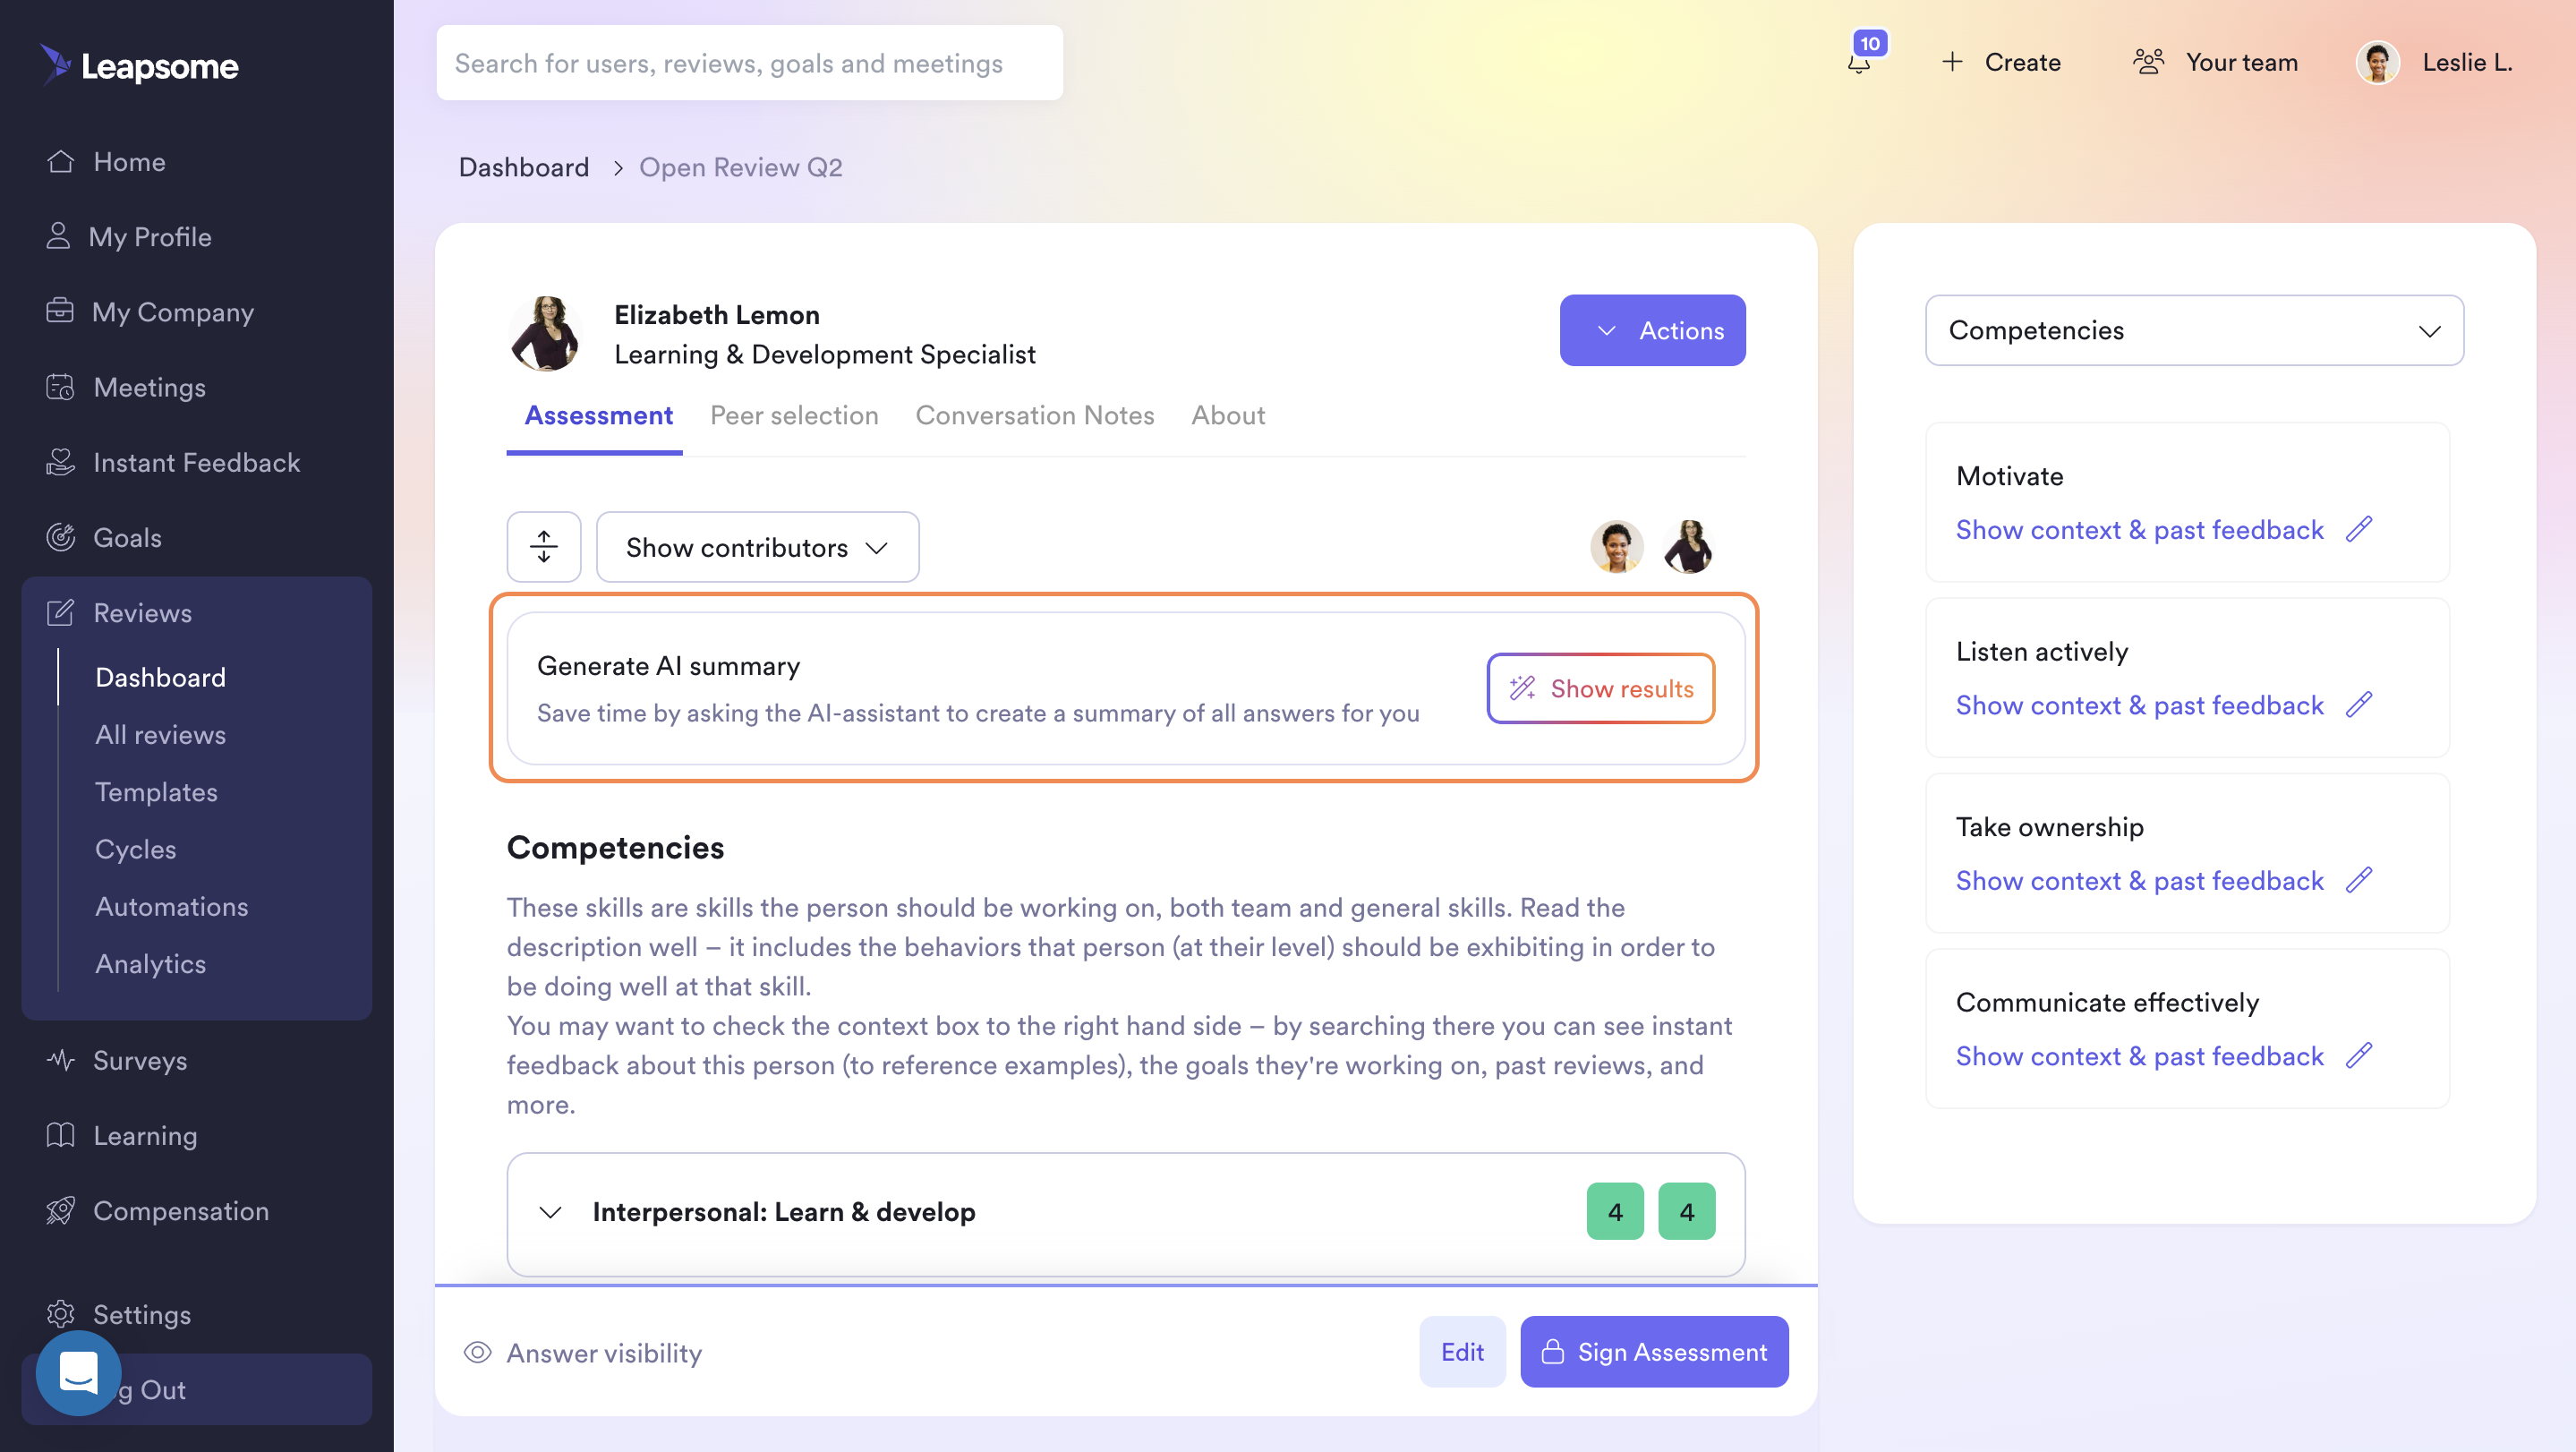The image size is (2576, 1452).
Task: Click the pencil icon next to Motivate
Action: click(2359, 529)
